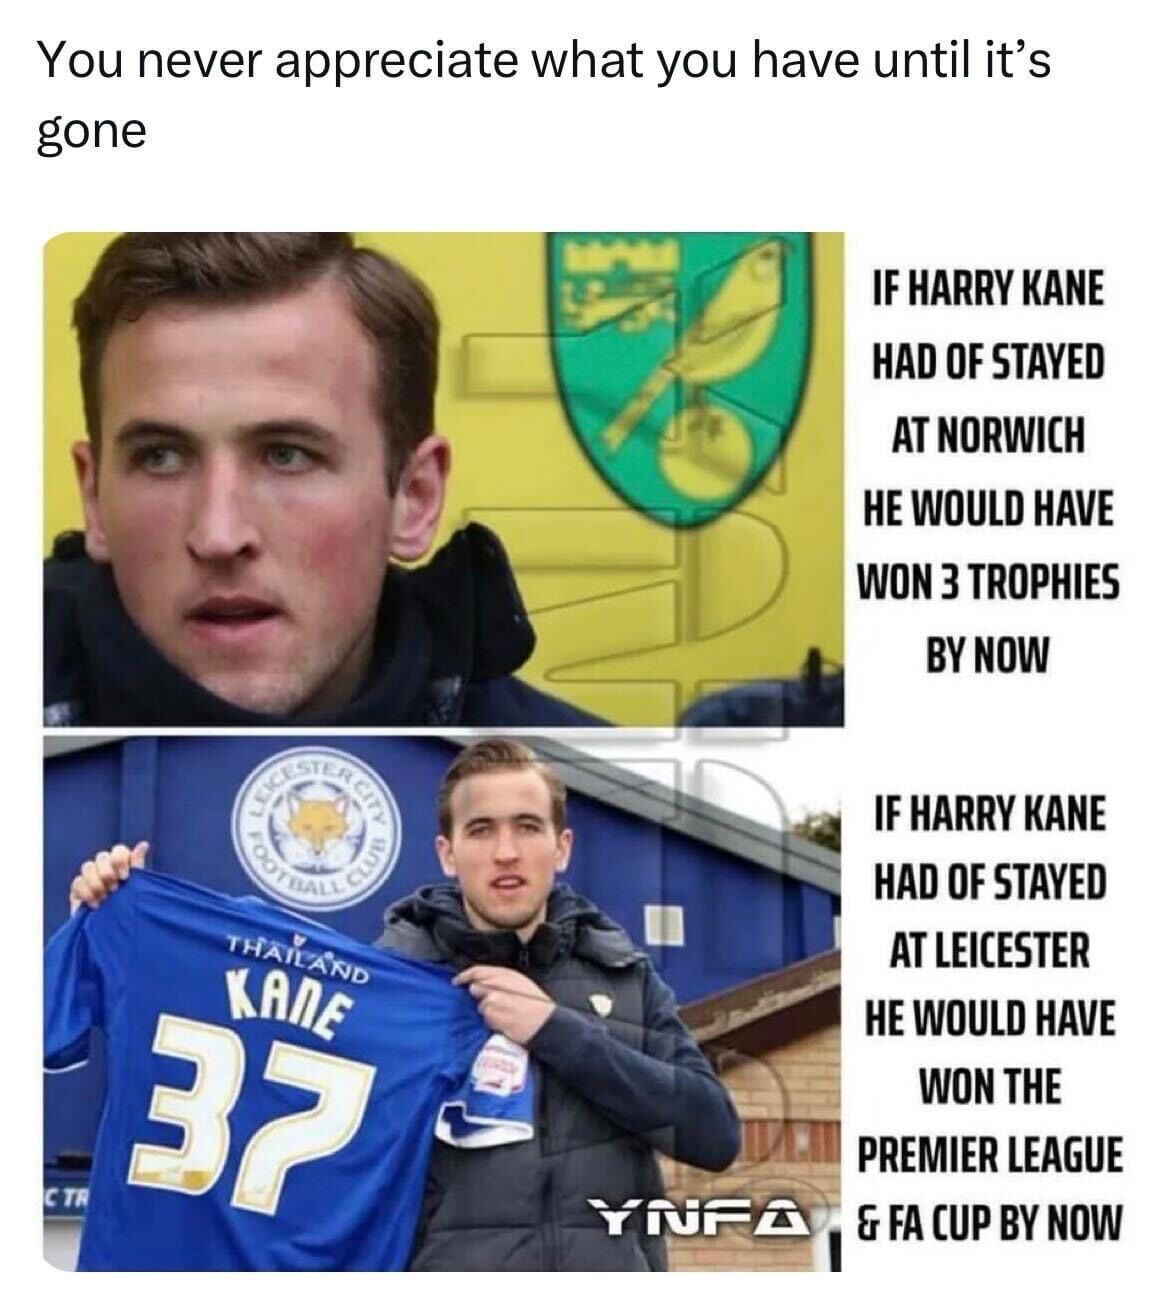Click the '& FA CUP BY NOW' text line
Viewport: 1170px width, 1302px height.
click(990, 1222)
